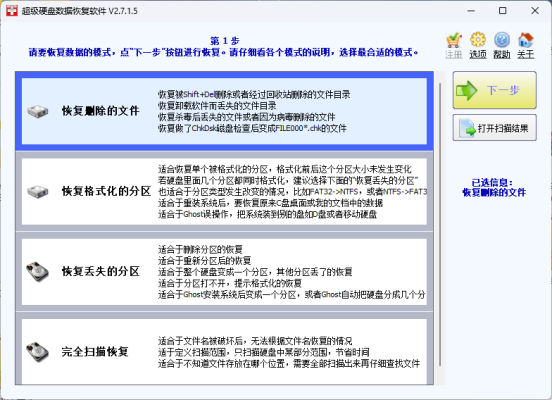Click line mentioning FAT32->NTFS
Image resolution: width=552 pixels, height=400 pixels.
tap(292, 192)
